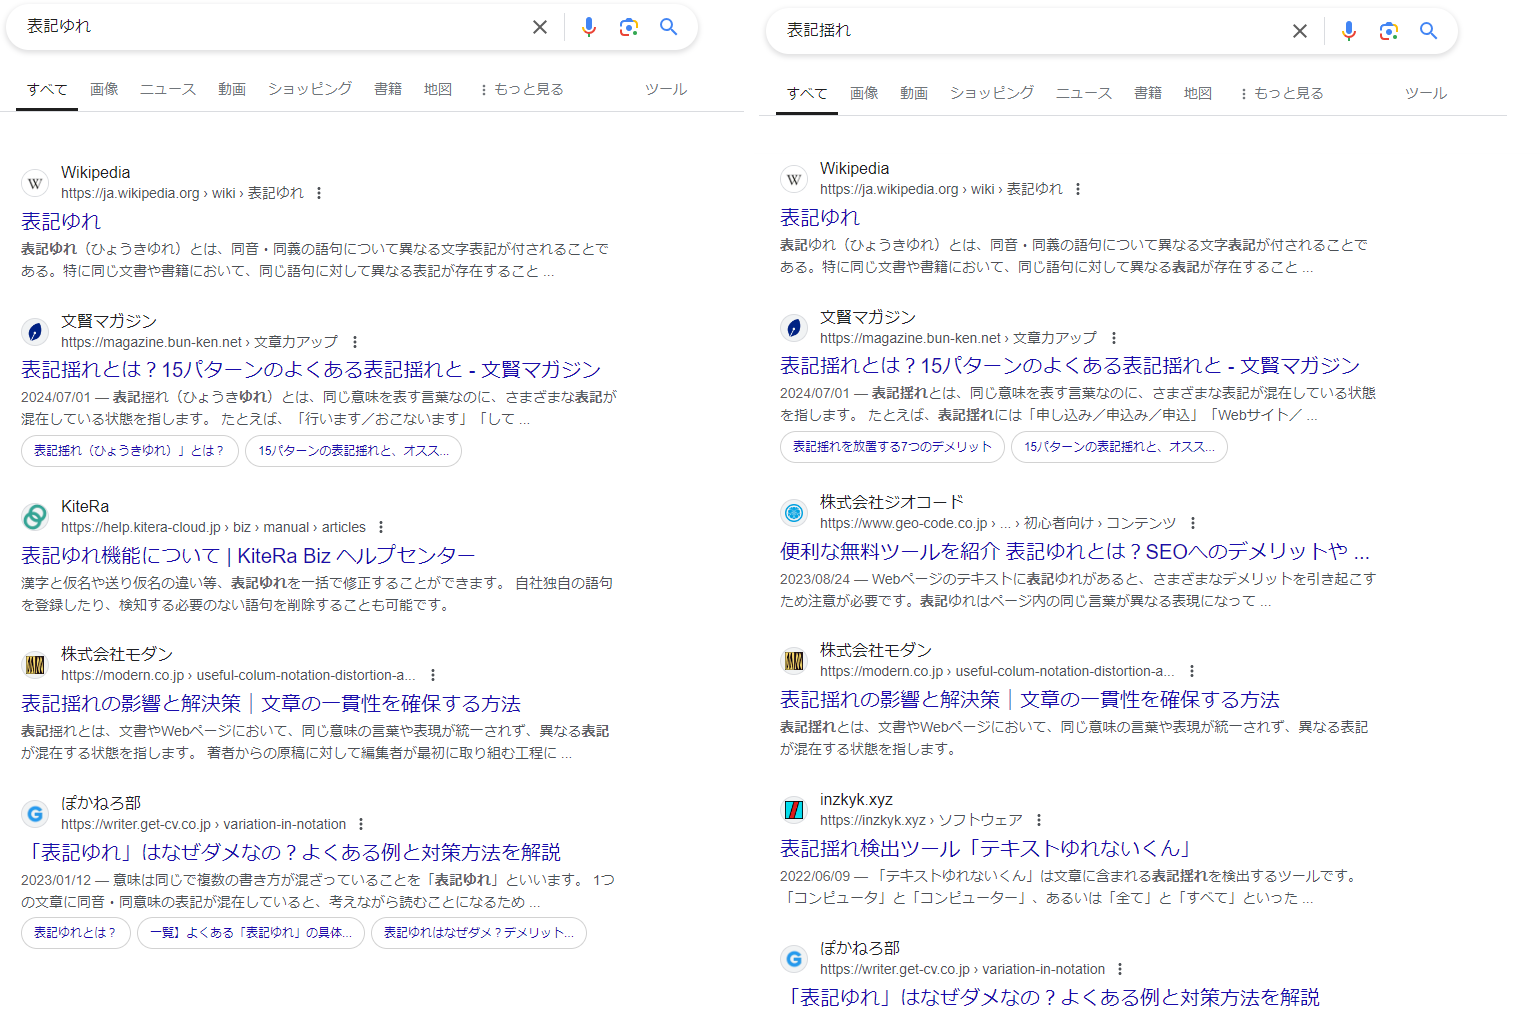Screen dimensions: 1540x1027
Task: Click 株式会社モダン favicon in left results
Action: pos(35,665)
